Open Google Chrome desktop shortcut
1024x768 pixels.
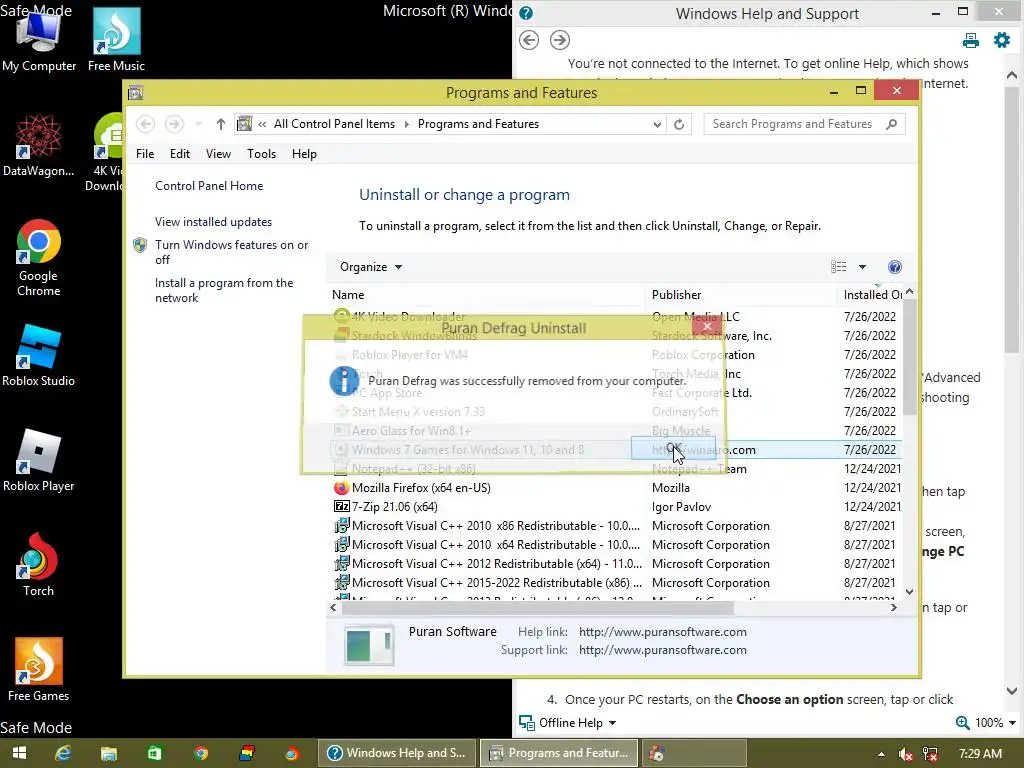(x=39, y=259)
